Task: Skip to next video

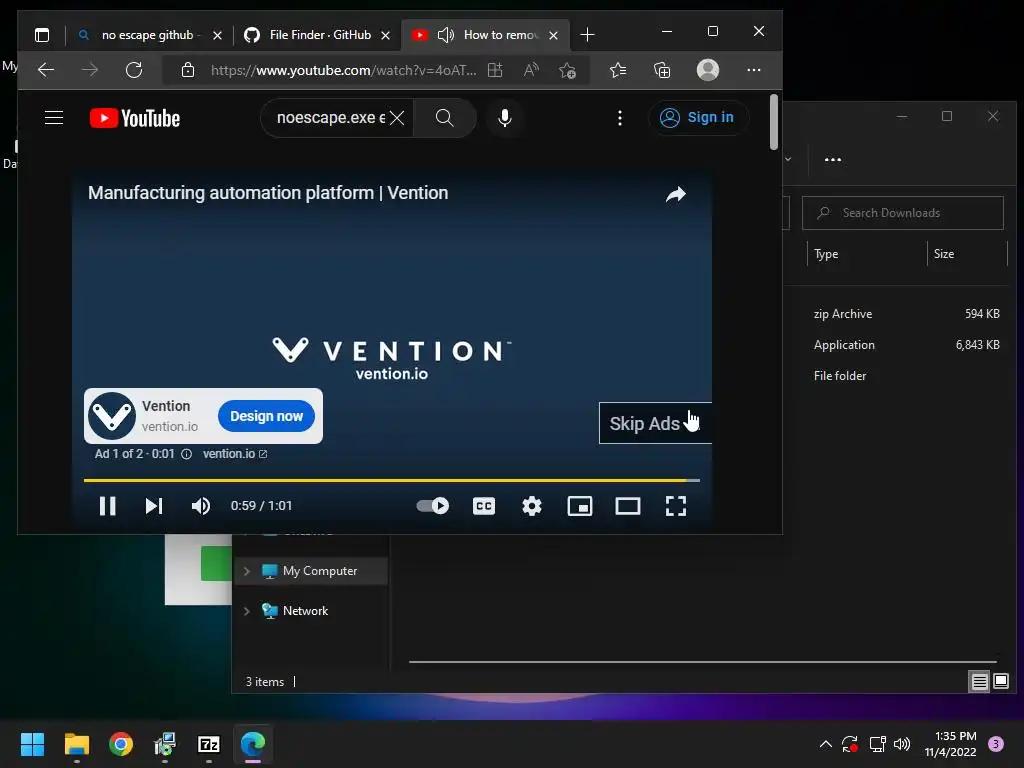Action: click(x=154, y=505)
